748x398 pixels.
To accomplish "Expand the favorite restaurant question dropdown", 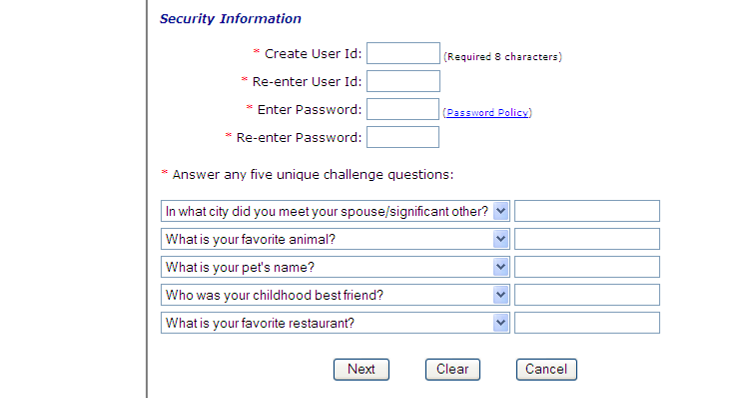I will (500, 323).
